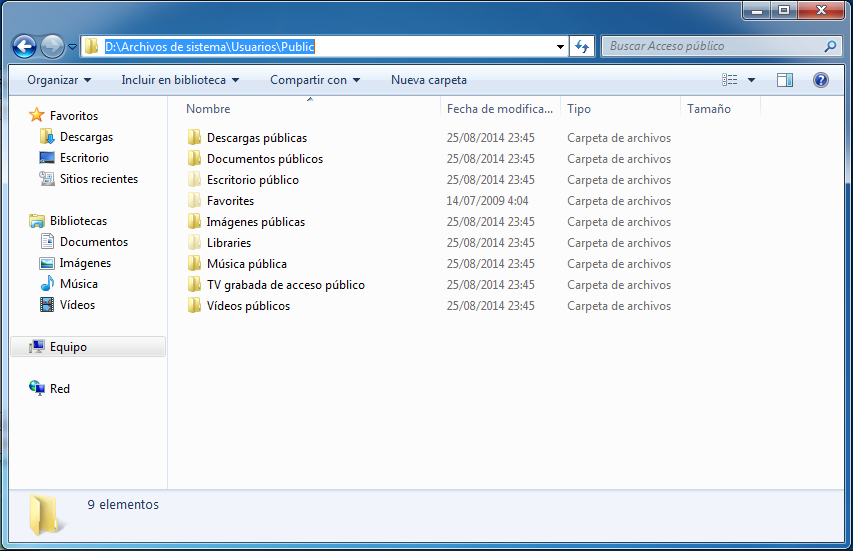
Task: Click the Documentos públicos name
Action: (x=265, y=159)
